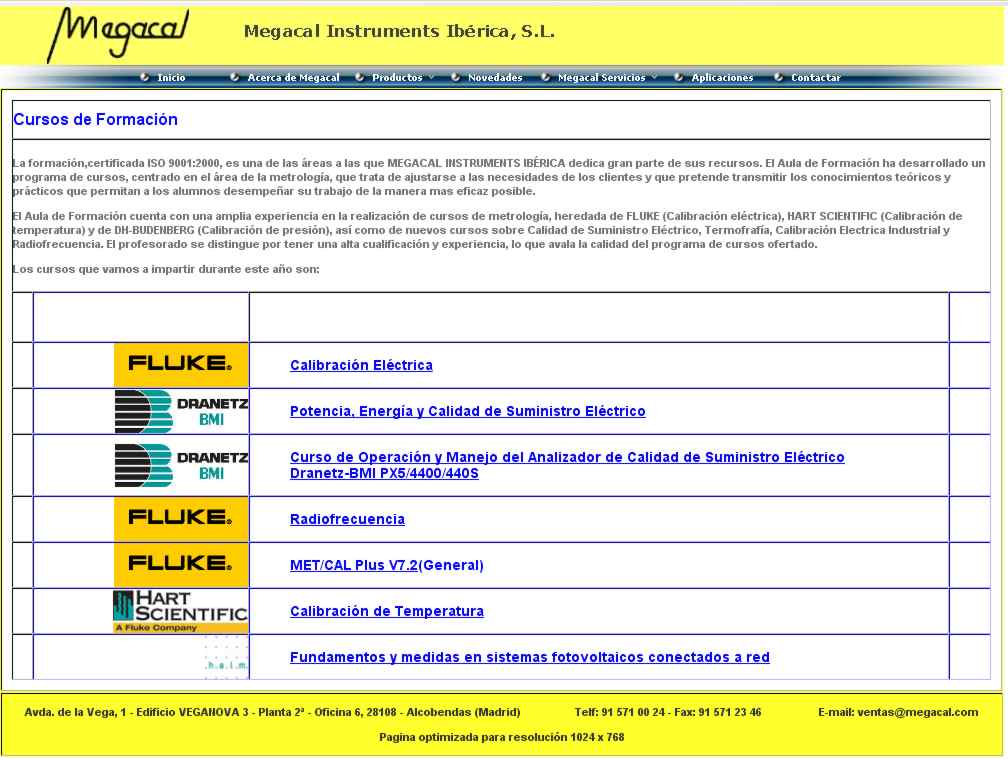Click the bullet icon before Contactar
The height and width of the screenshot is (759, 1008).
click(x=778, y=77)
